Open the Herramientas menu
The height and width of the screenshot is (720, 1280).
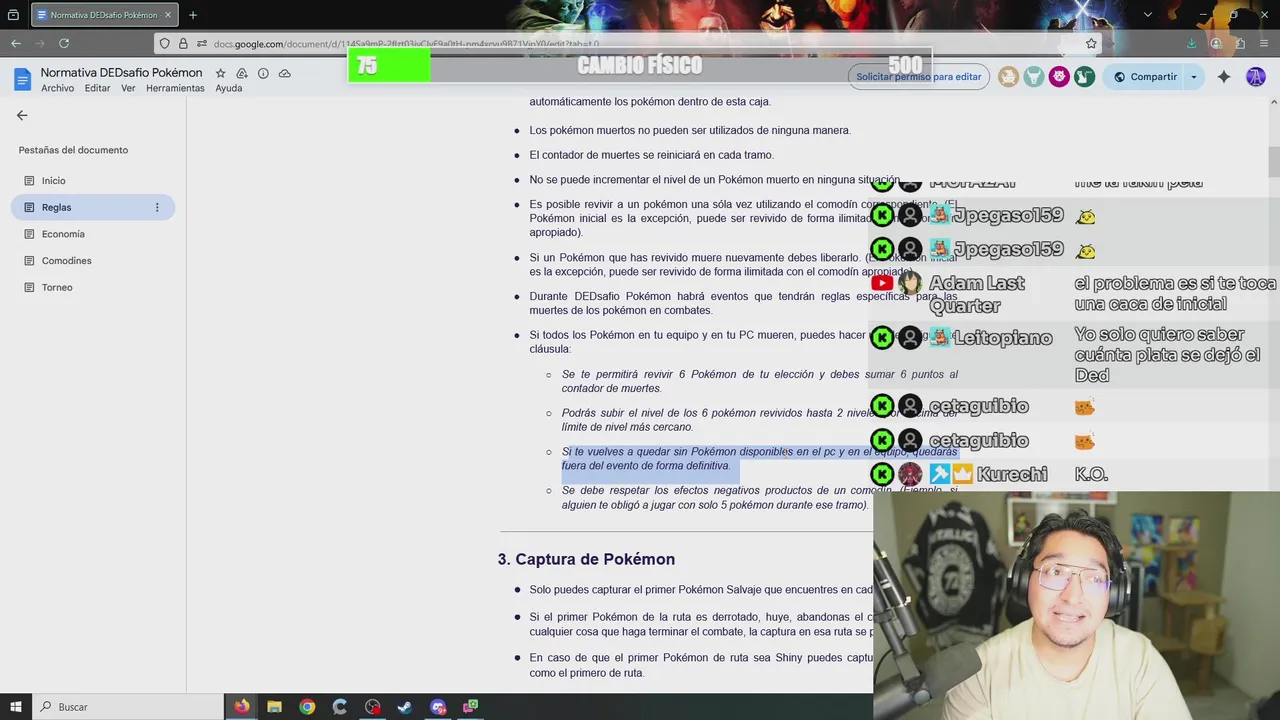[x=175, y=88]
